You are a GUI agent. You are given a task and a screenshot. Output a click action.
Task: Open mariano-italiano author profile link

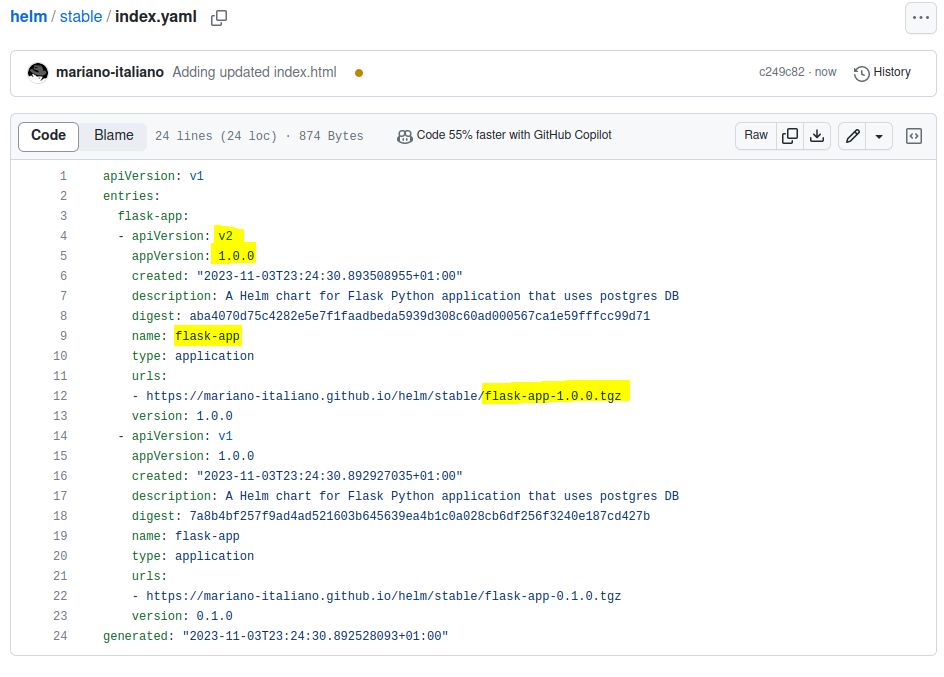110,72
